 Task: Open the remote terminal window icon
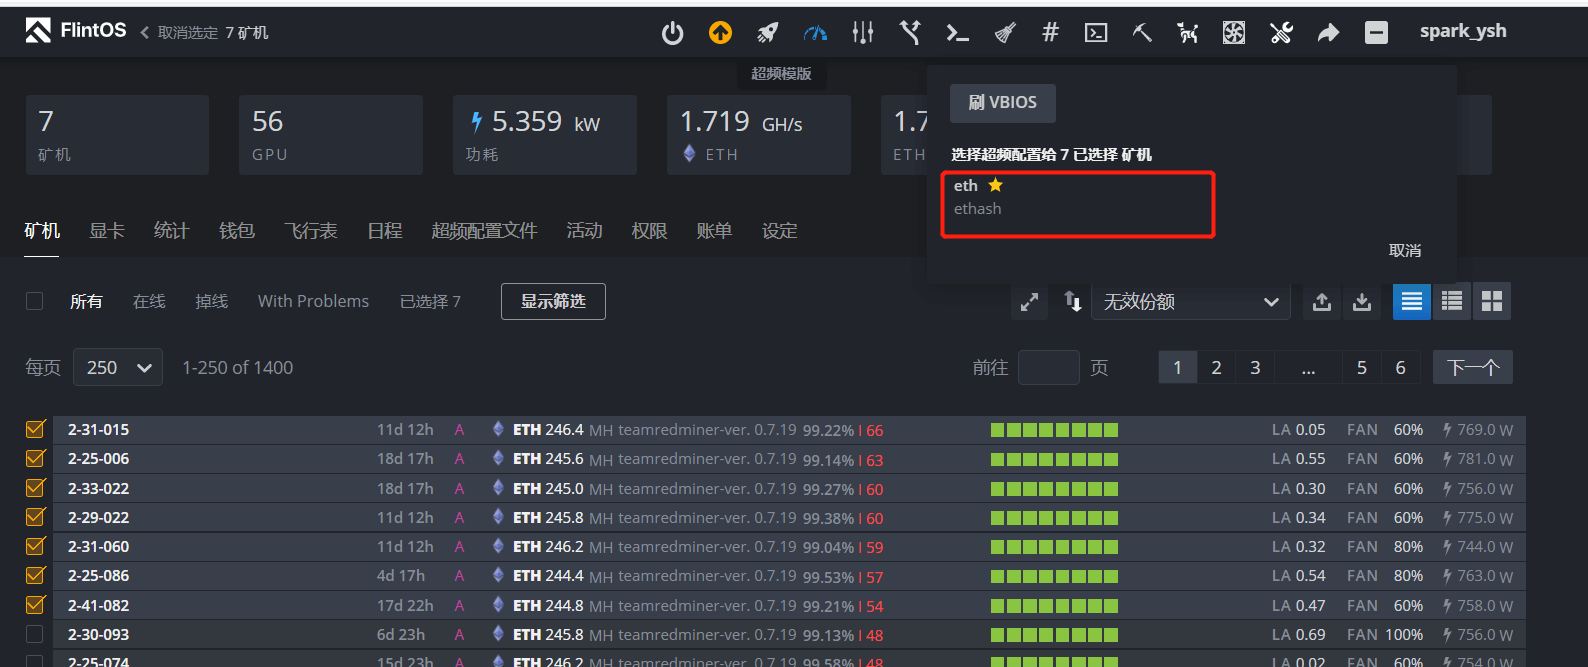point(1096,33)
